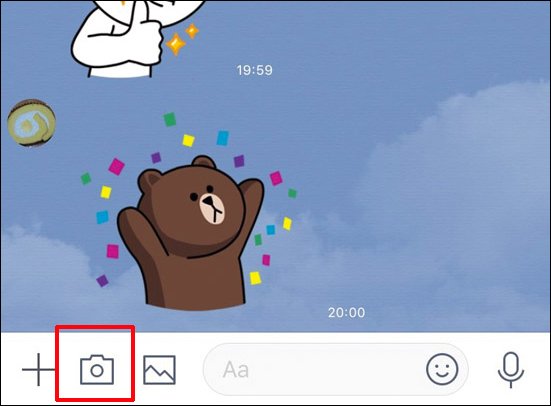The width and height of the screenshot is (551, 406).
Task: Tap the gold sparkle stars on the sticker
Action: pyautogui.click(x=182, y=39)
